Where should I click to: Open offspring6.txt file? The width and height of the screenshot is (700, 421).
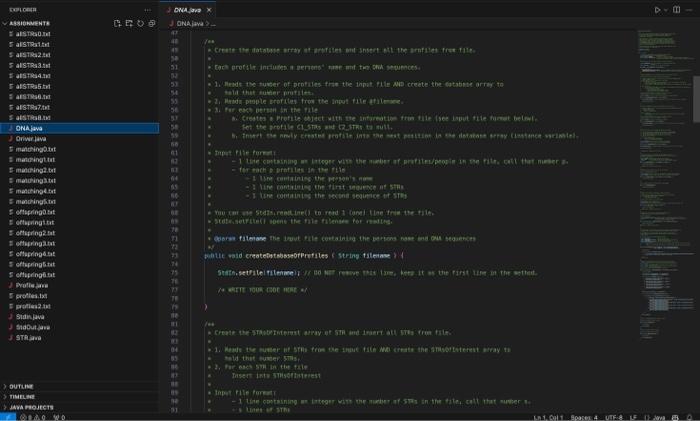pos(79,275)
